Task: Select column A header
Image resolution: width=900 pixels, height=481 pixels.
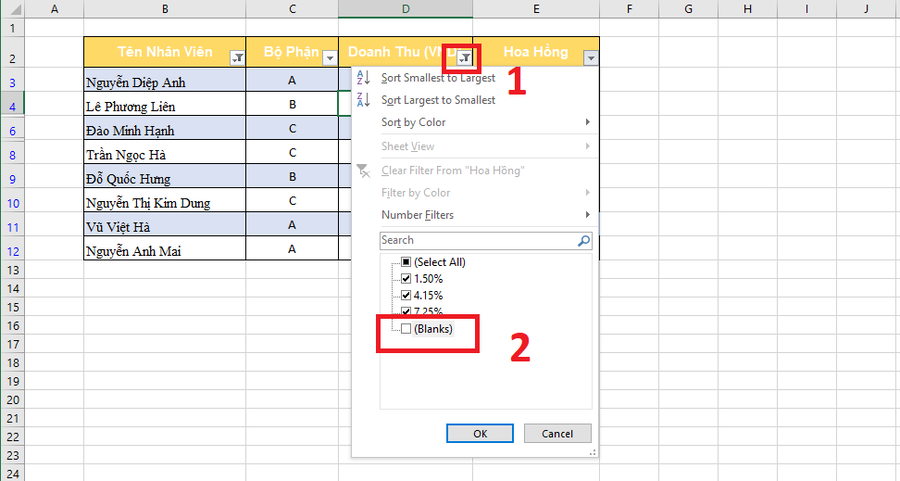Action: pyautogui.click(x=55, y=9)
